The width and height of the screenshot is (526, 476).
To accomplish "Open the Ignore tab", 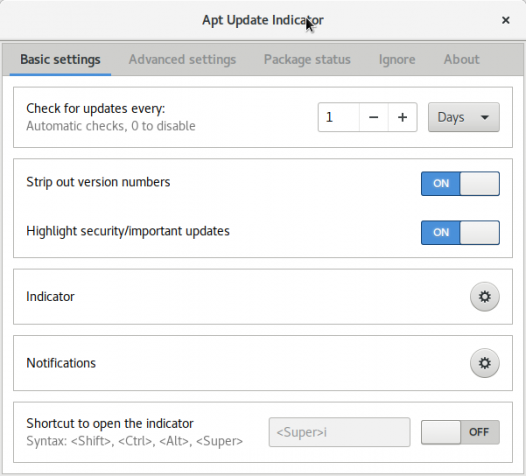I will tap(397, 59).
